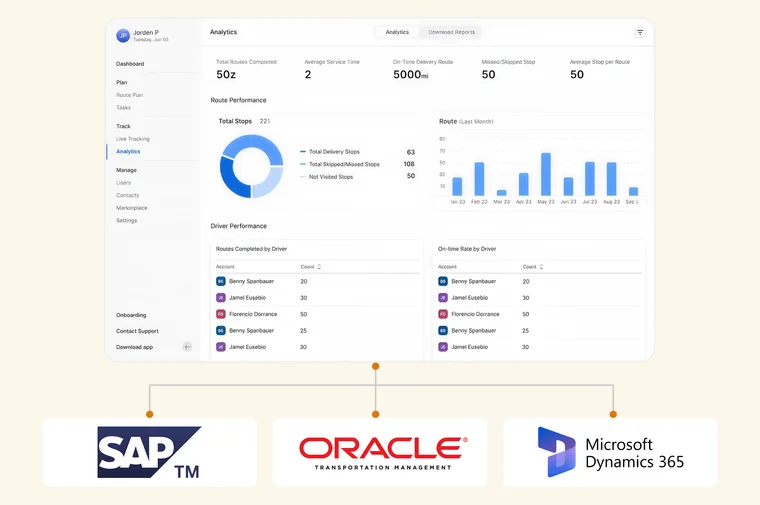Image resolution: width=760 pixels, height=505 pixels.
Task: Click the Feb 23 bar in Route chart
Action: (x=479, y=179)
